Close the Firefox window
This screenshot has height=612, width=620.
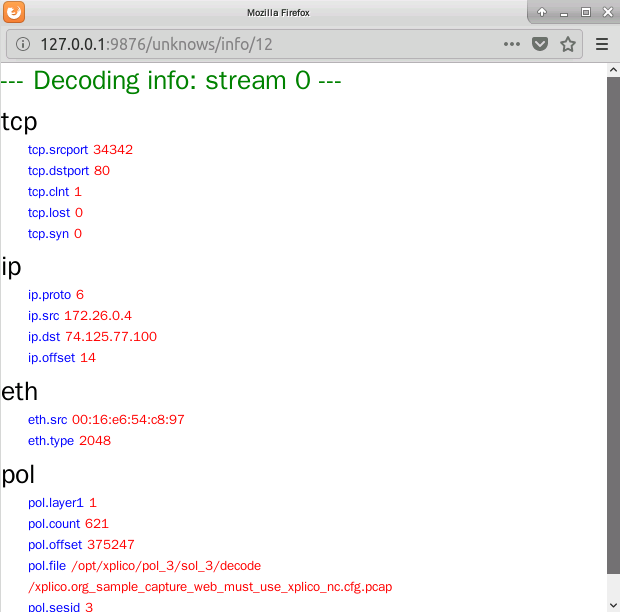[x=608, y=12]
